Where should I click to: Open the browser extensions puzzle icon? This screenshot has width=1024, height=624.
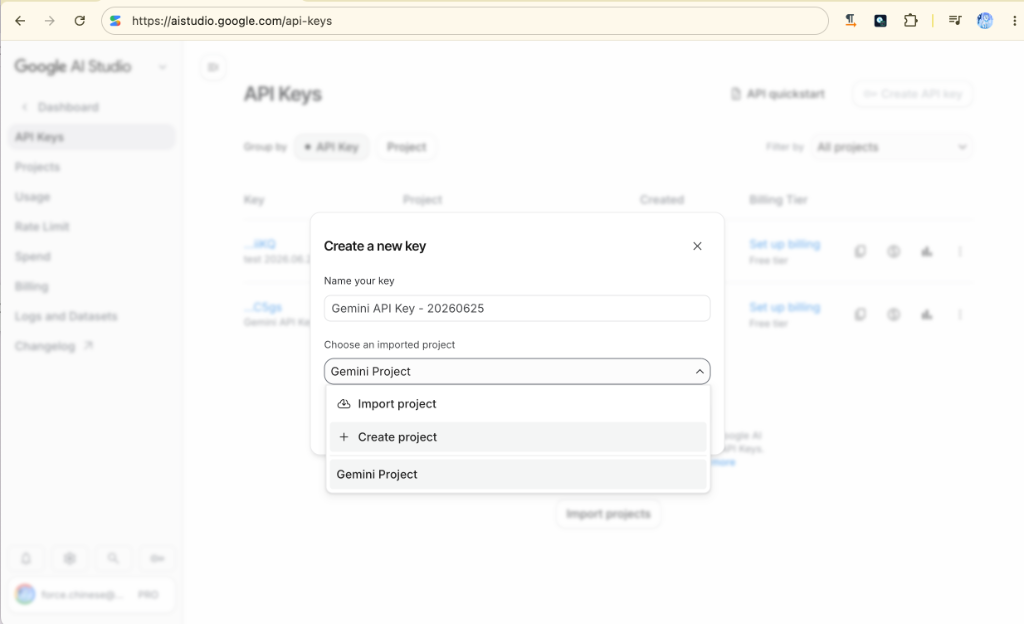point(910,21)
